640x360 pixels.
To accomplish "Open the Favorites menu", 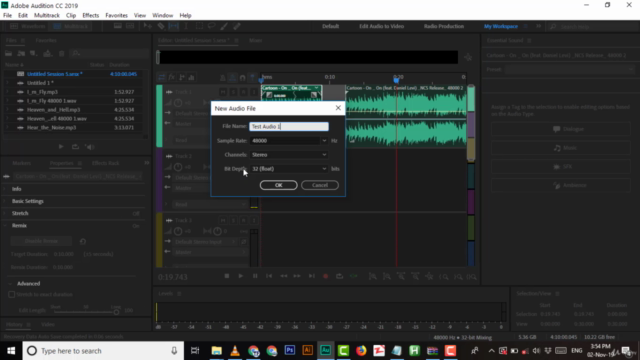I will tap(116, 16).
